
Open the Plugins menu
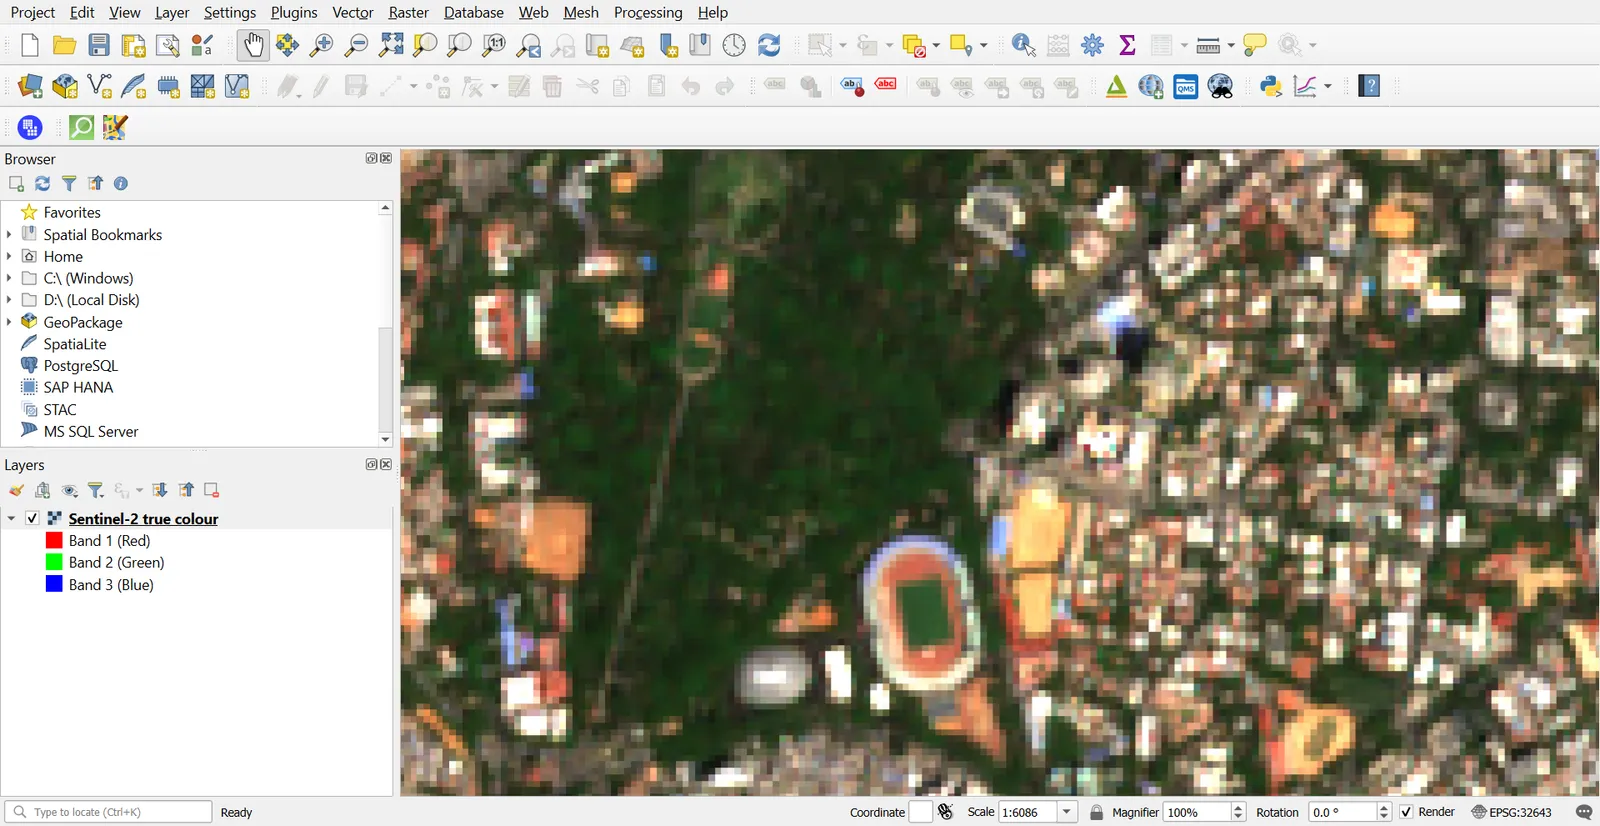pos(294,12)
